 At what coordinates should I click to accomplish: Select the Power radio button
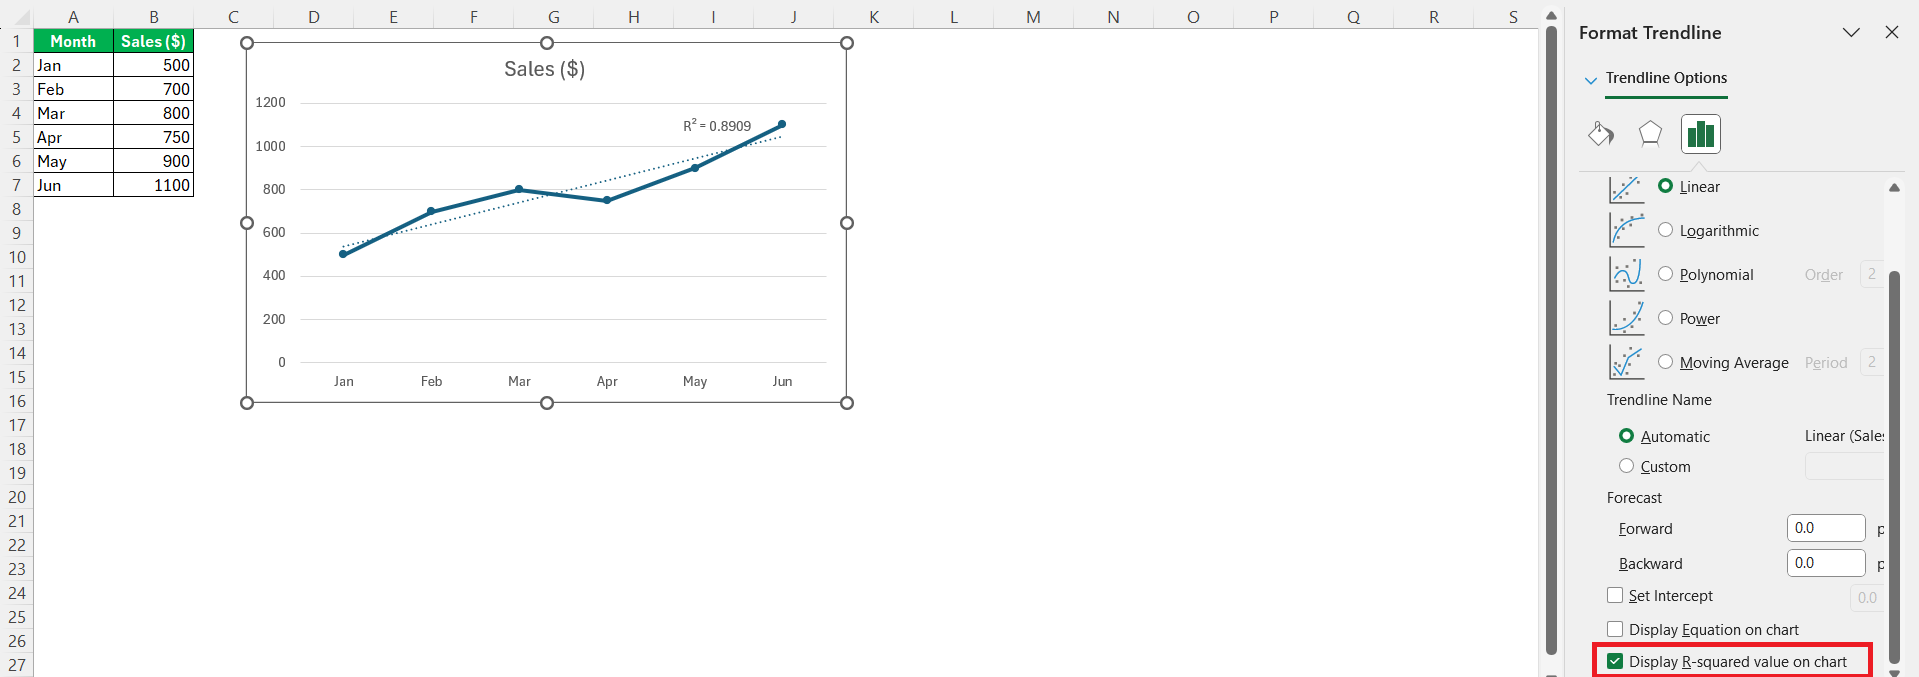pyautogui.click(x=1666, y=318)
